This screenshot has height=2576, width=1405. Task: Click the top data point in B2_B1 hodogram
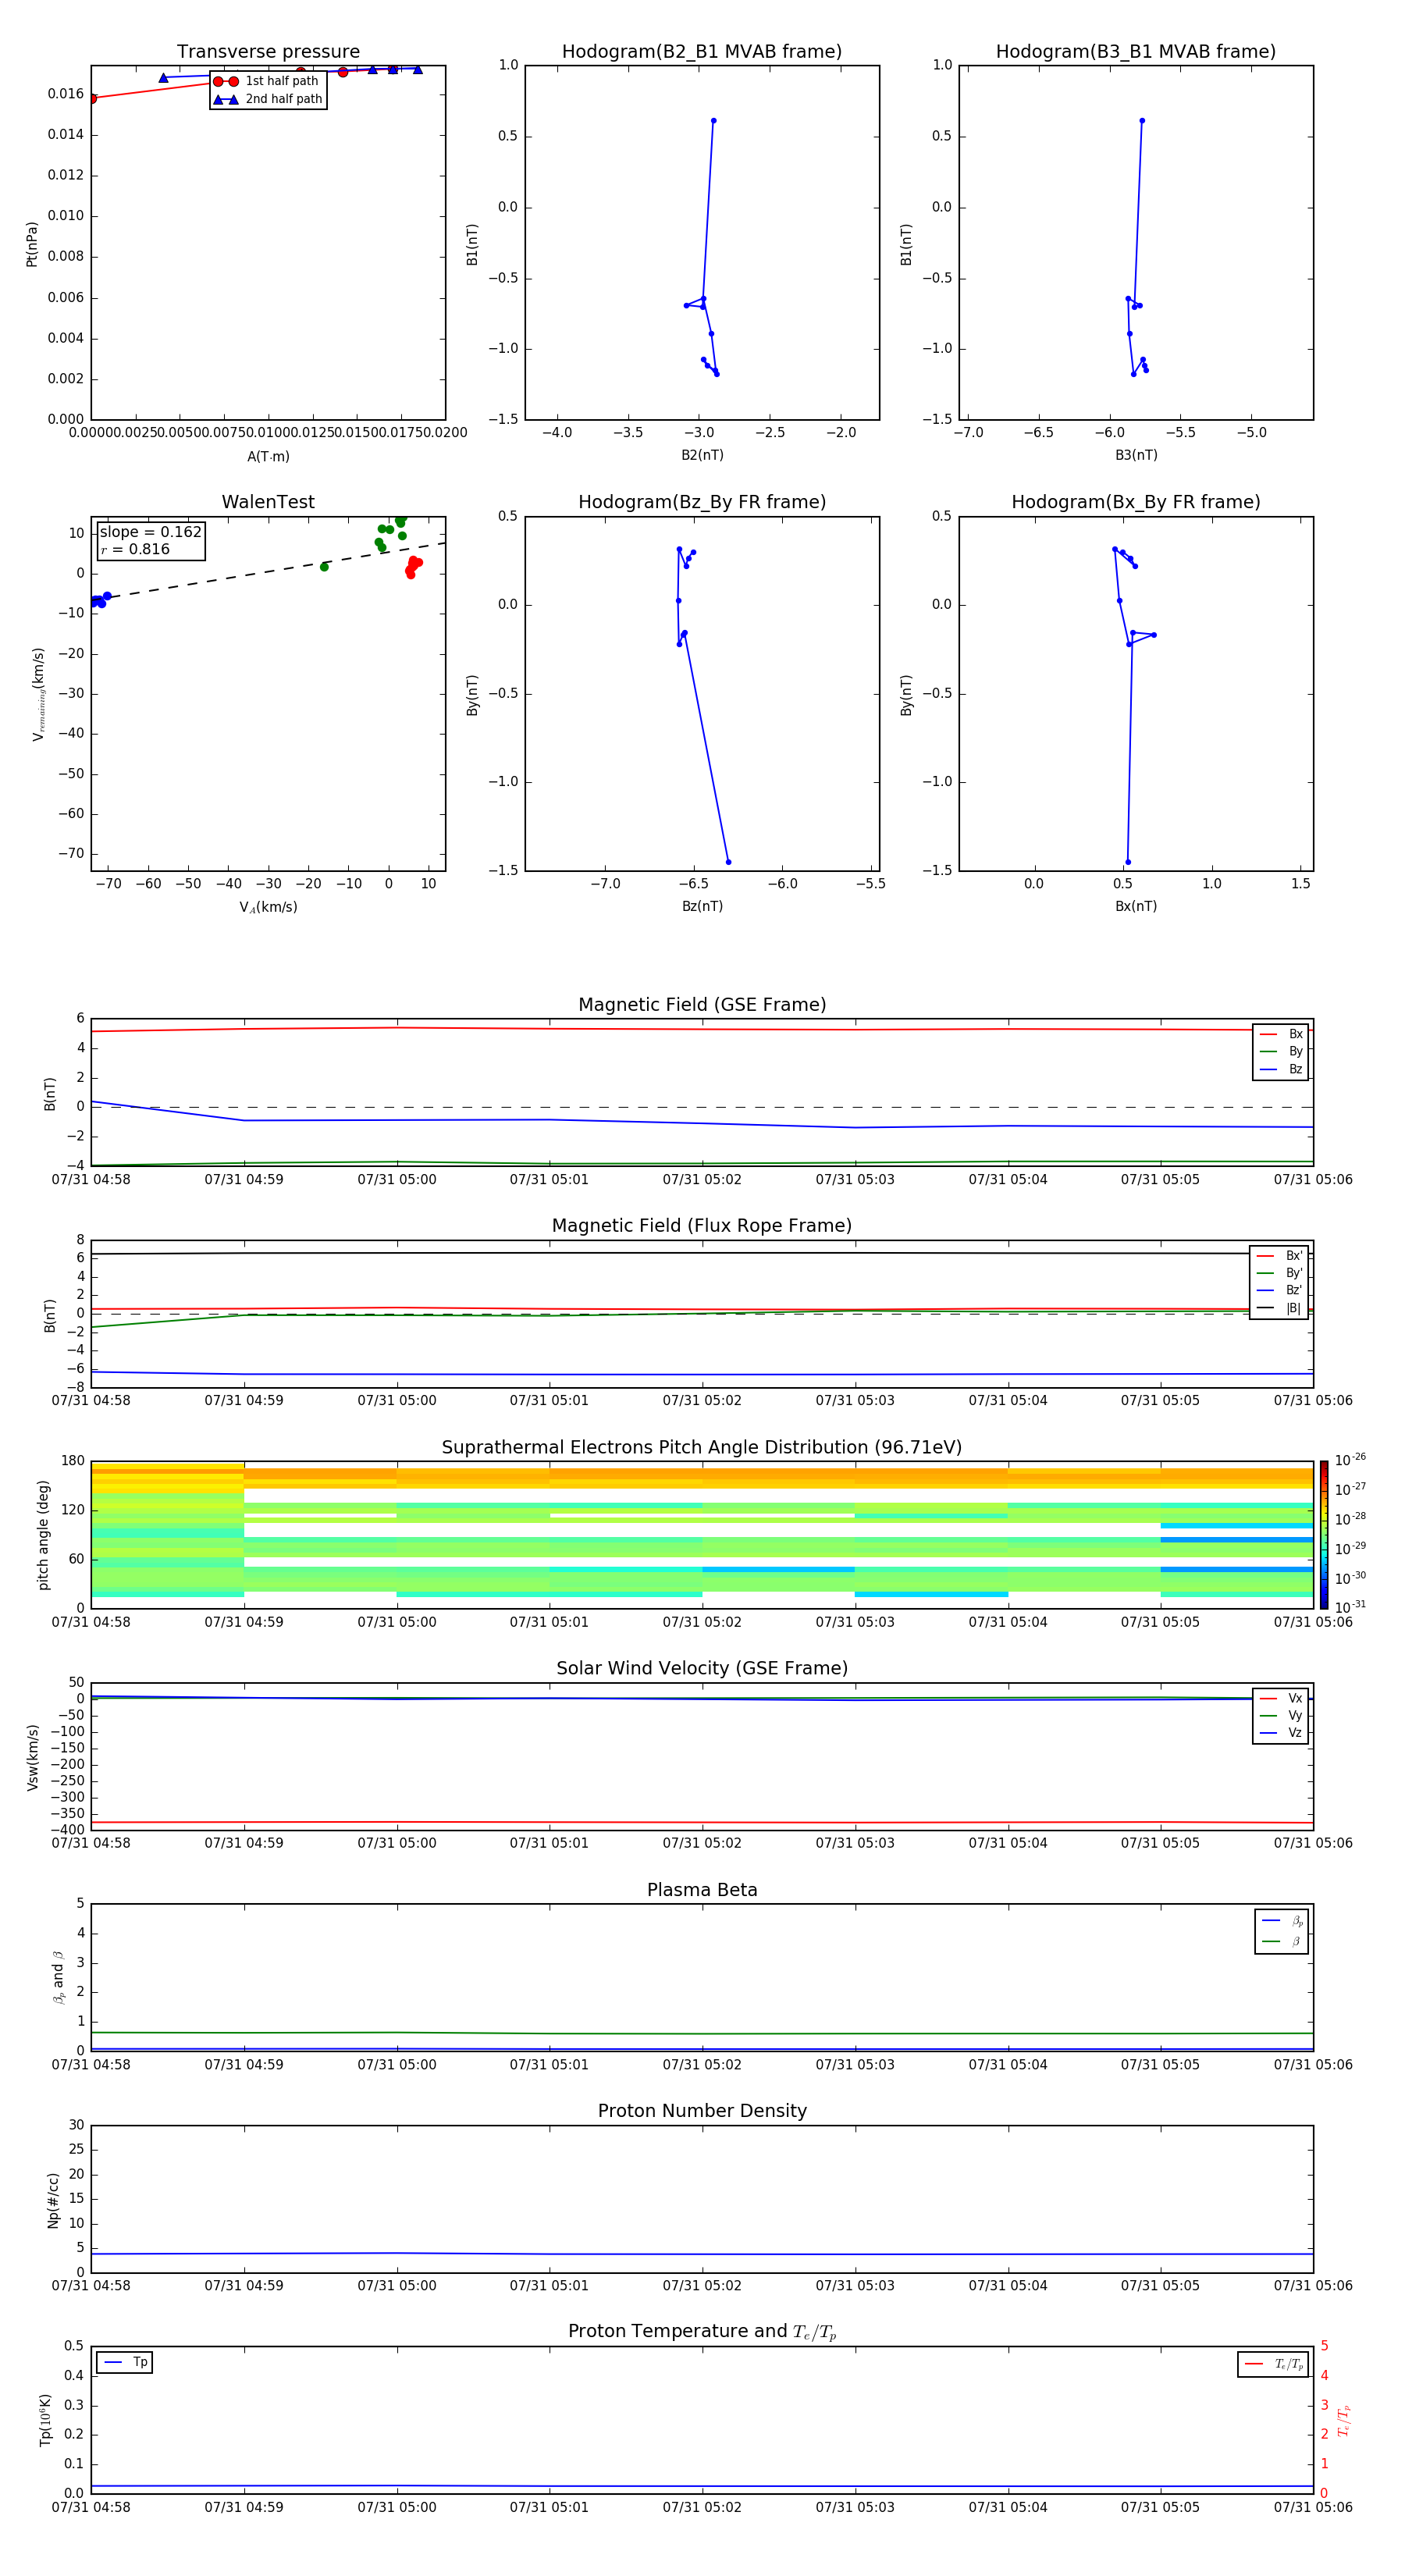coord(713,121)
